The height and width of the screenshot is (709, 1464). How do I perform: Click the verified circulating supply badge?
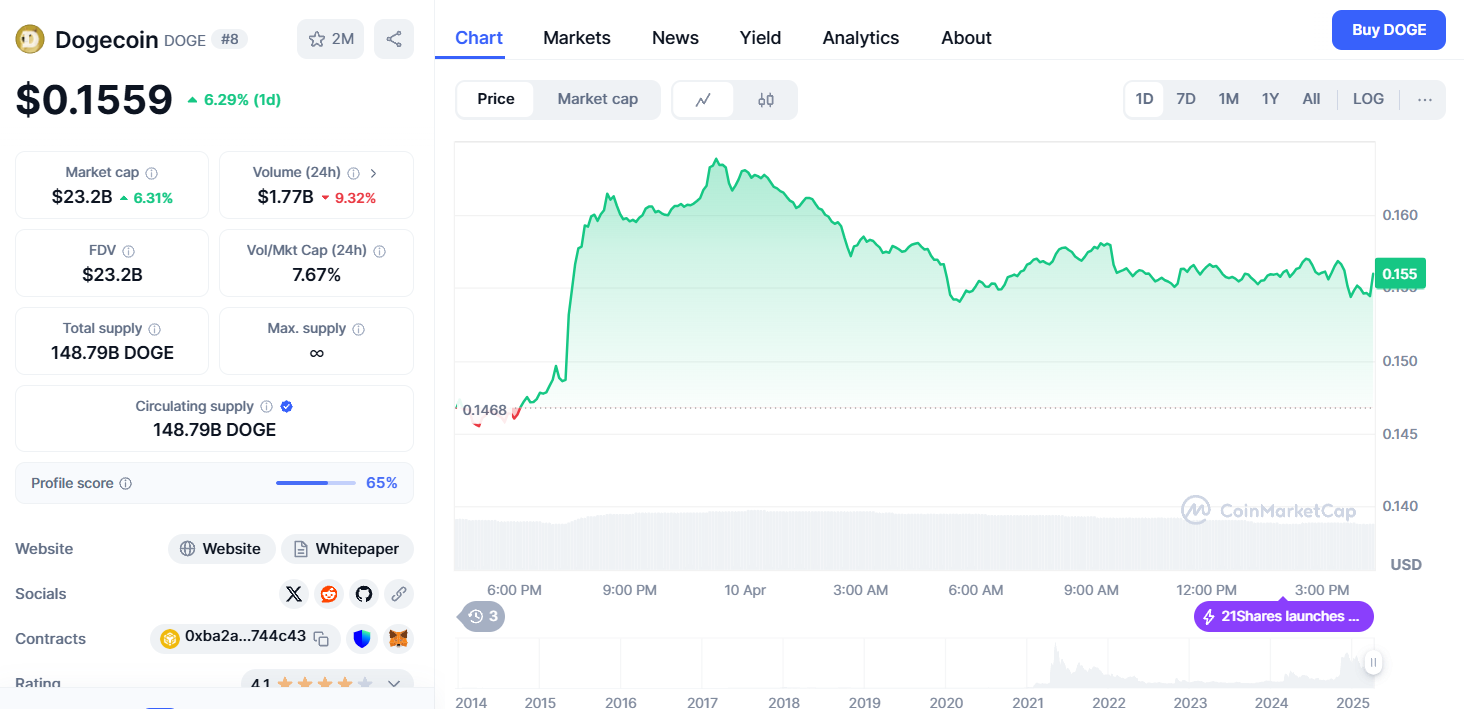(x=287, y=407)
